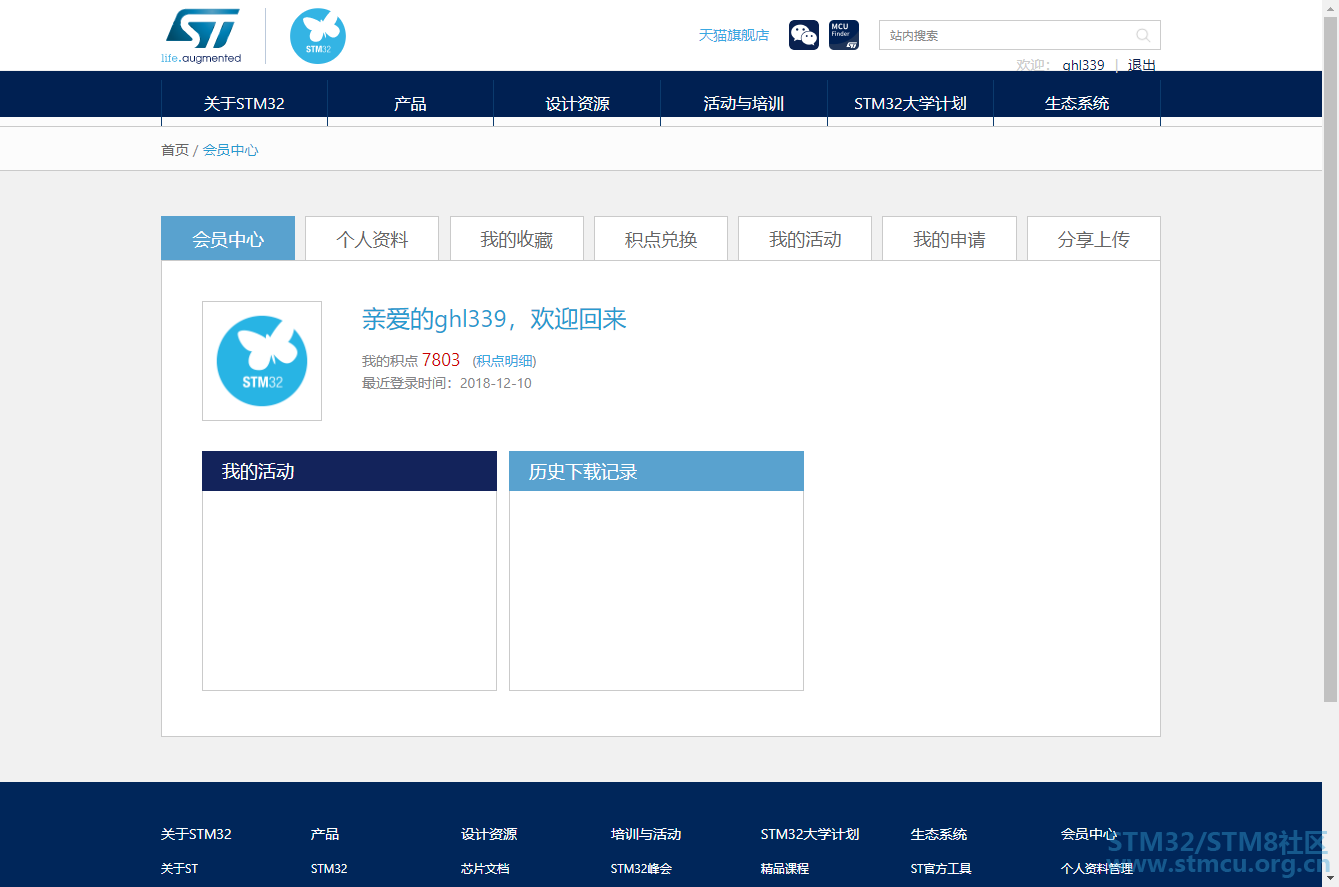Click the ghl339 username link in header
Image resolution: width=1339 pixels, height=887 pixels.
click(x=1083, y=65)
